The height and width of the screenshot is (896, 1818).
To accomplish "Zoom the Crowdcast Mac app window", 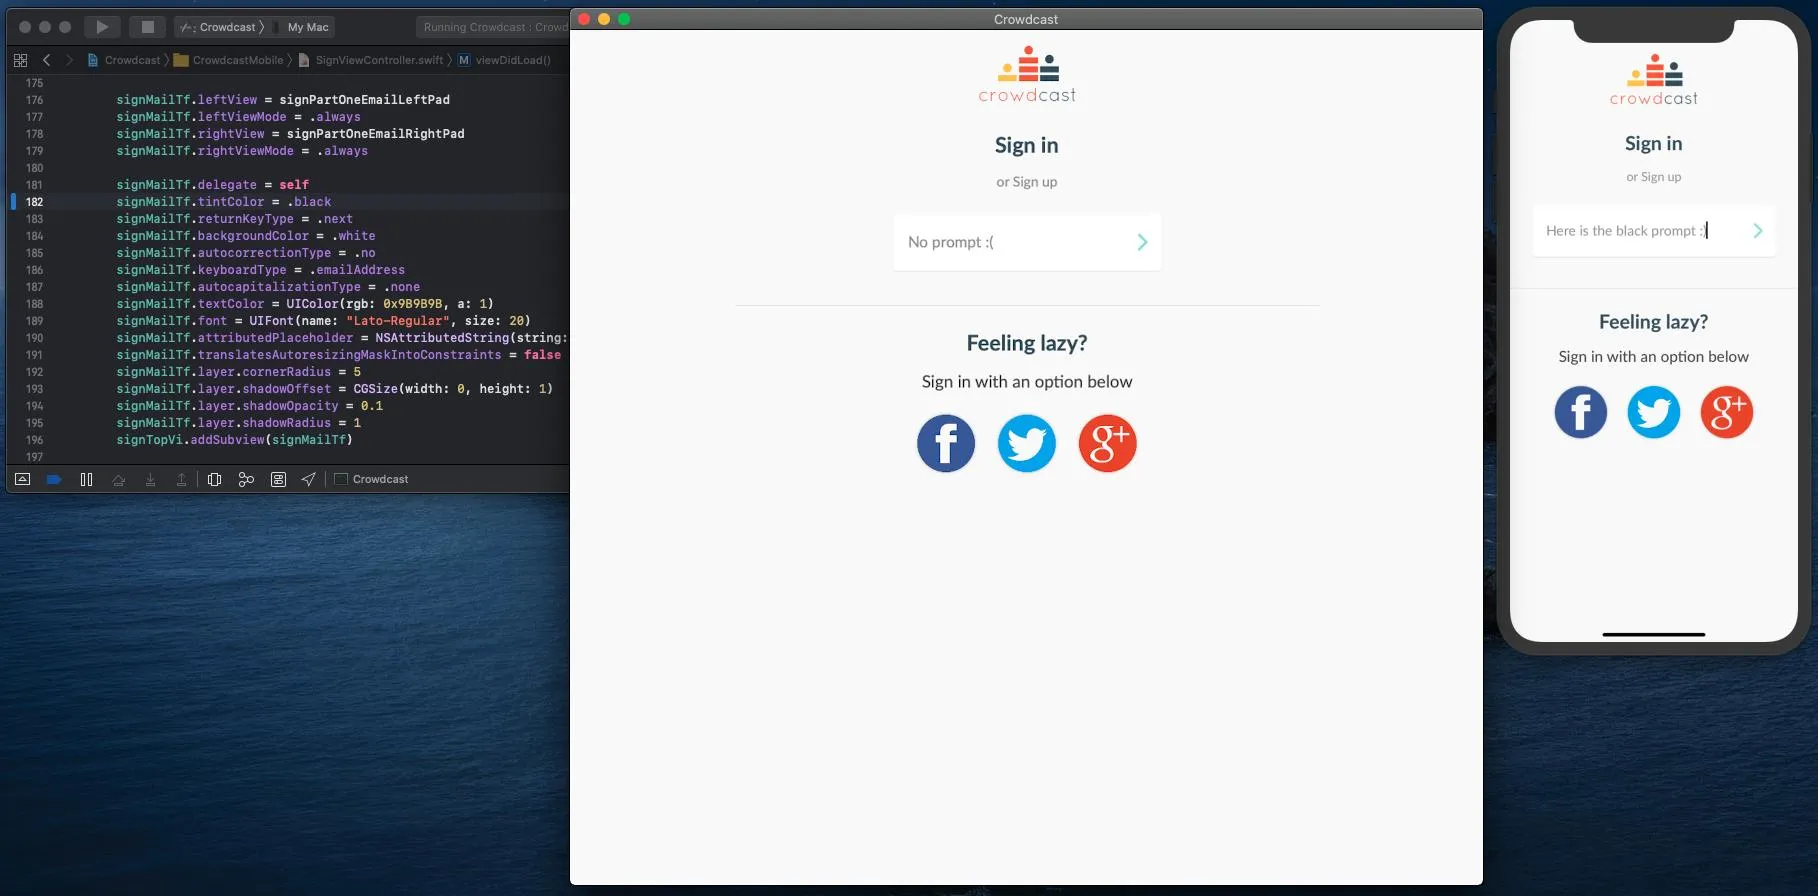I will (624, 19).
